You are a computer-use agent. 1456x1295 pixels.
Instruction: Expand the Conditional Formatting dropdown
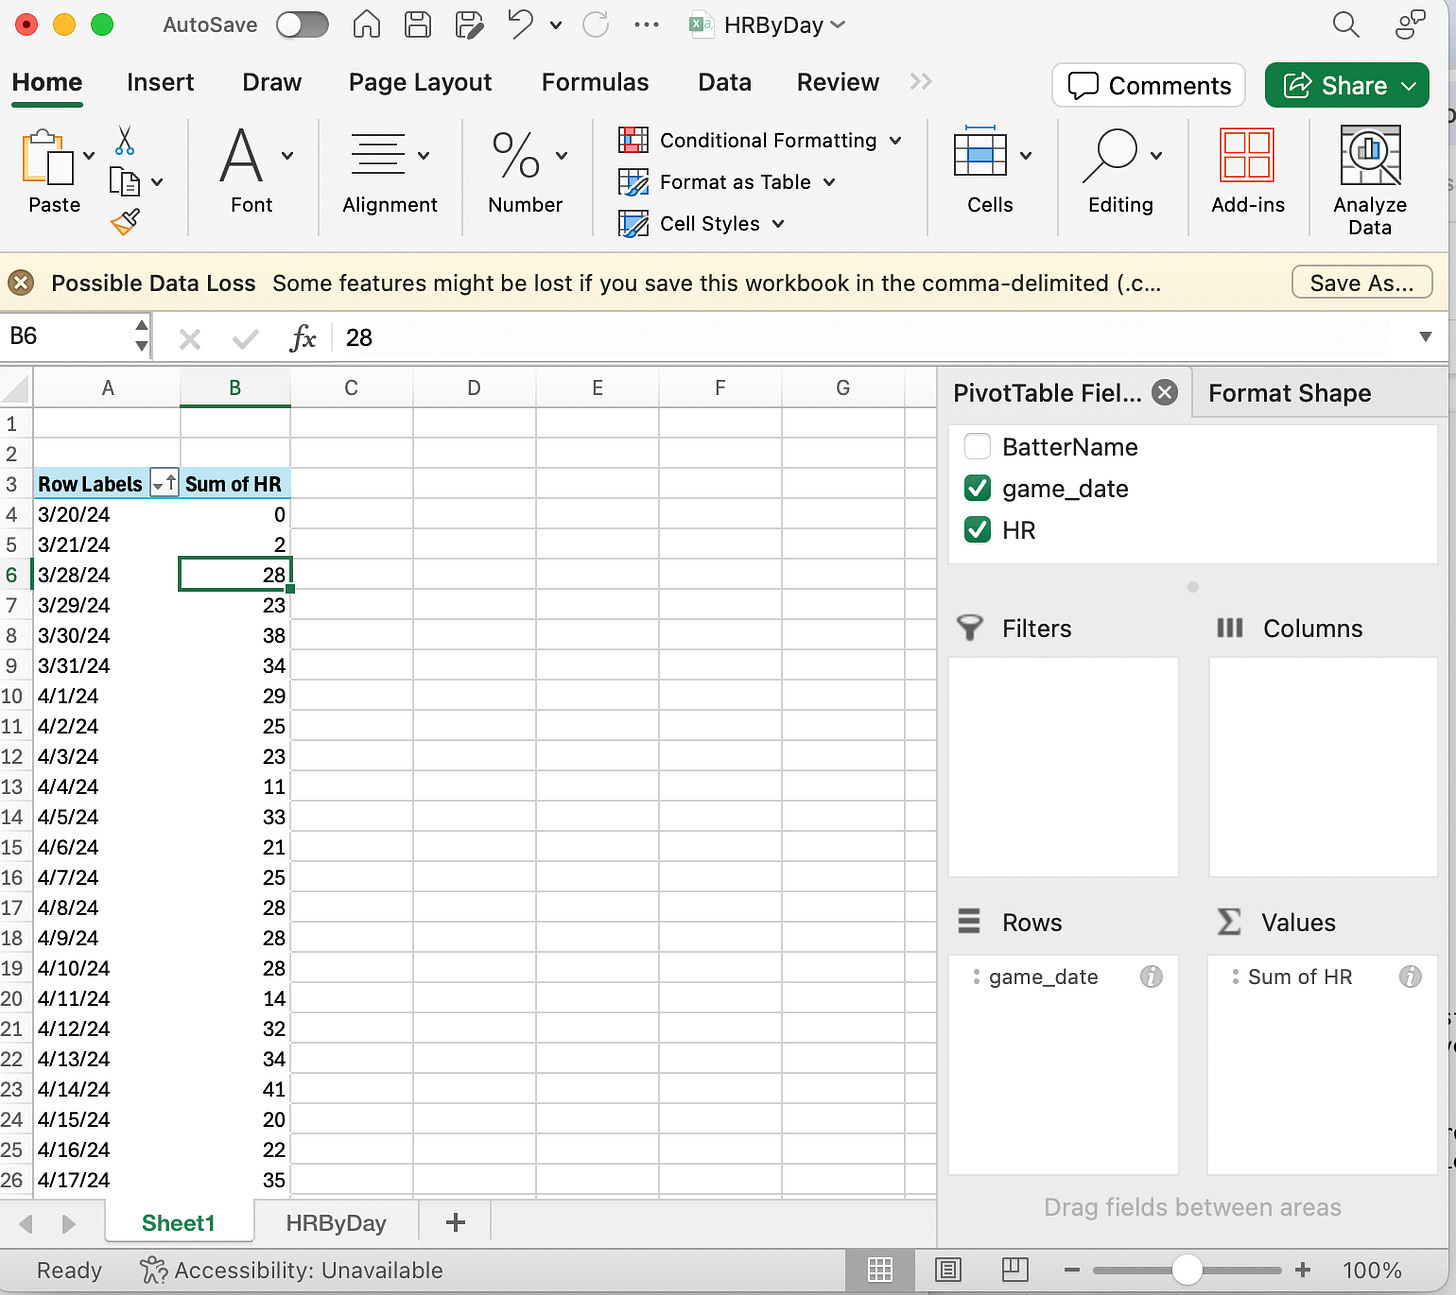(895, 141)
